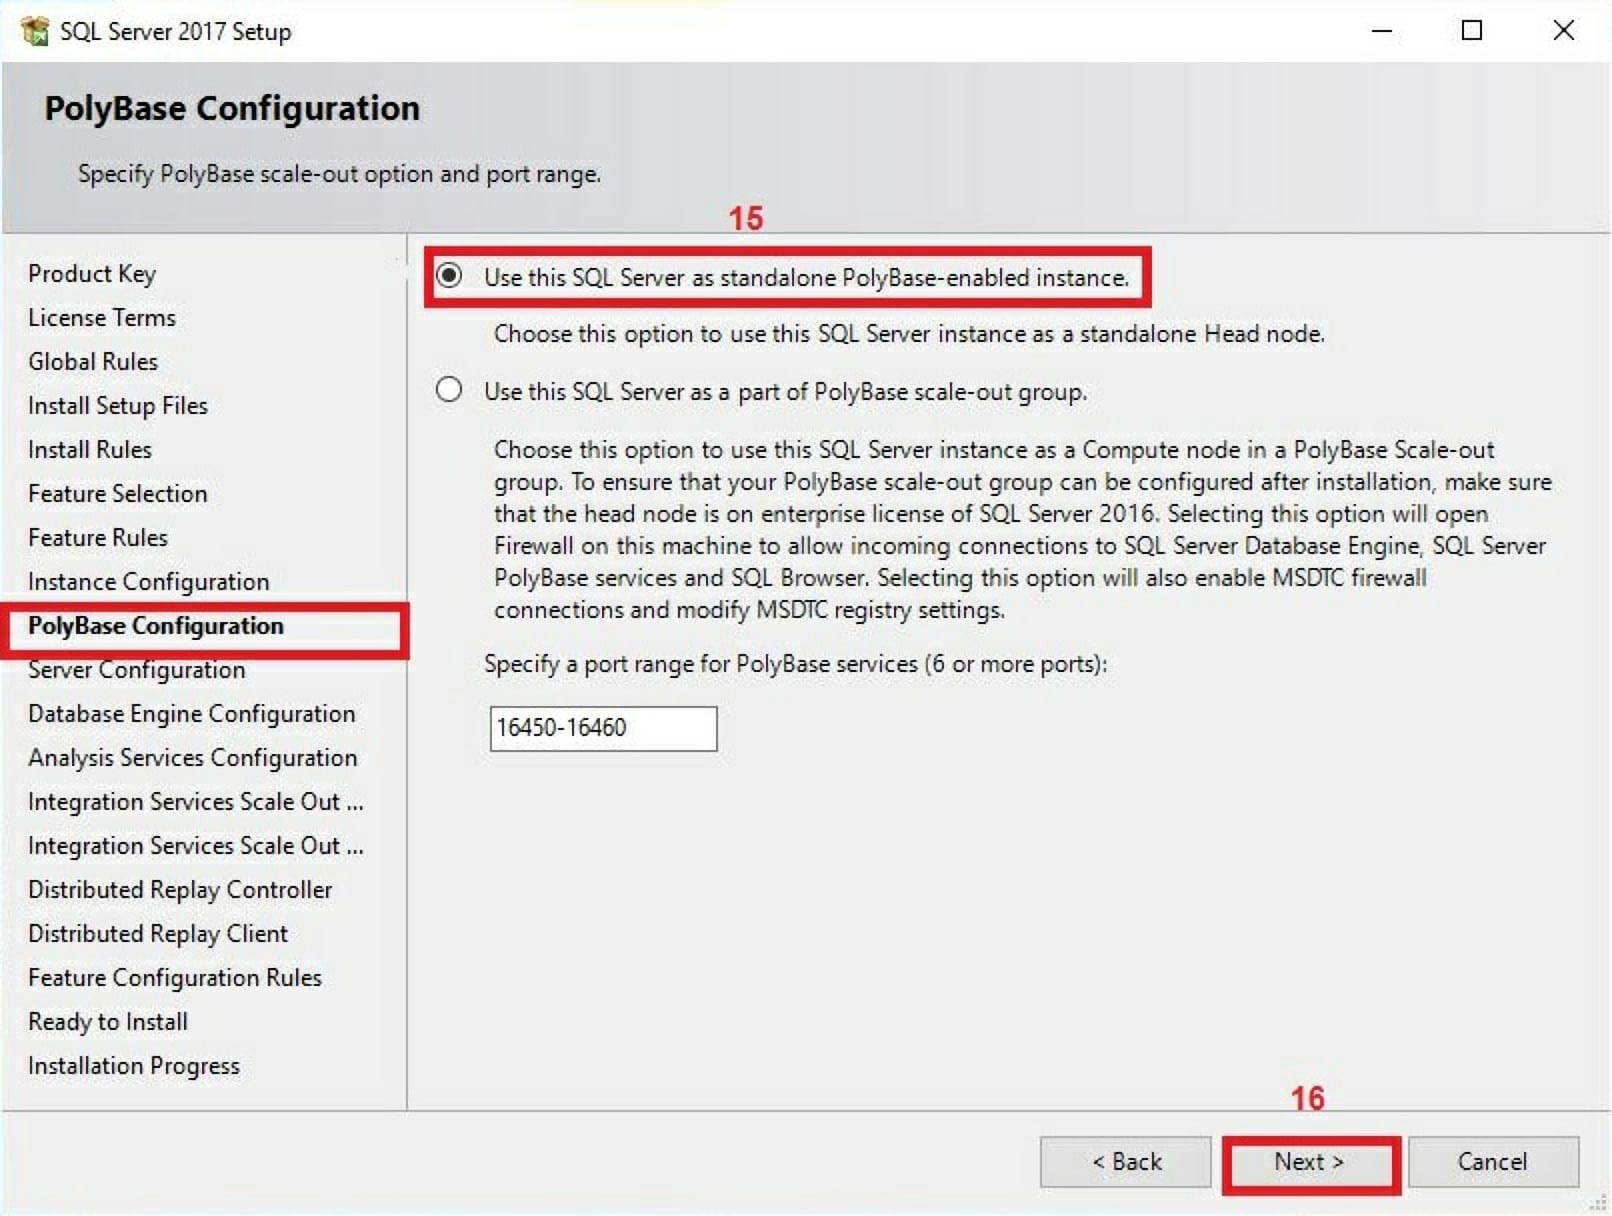The width and height of the screenshot is (1612, 1216).
Task: Select Feature Selection step
Action: pos(118,494)
